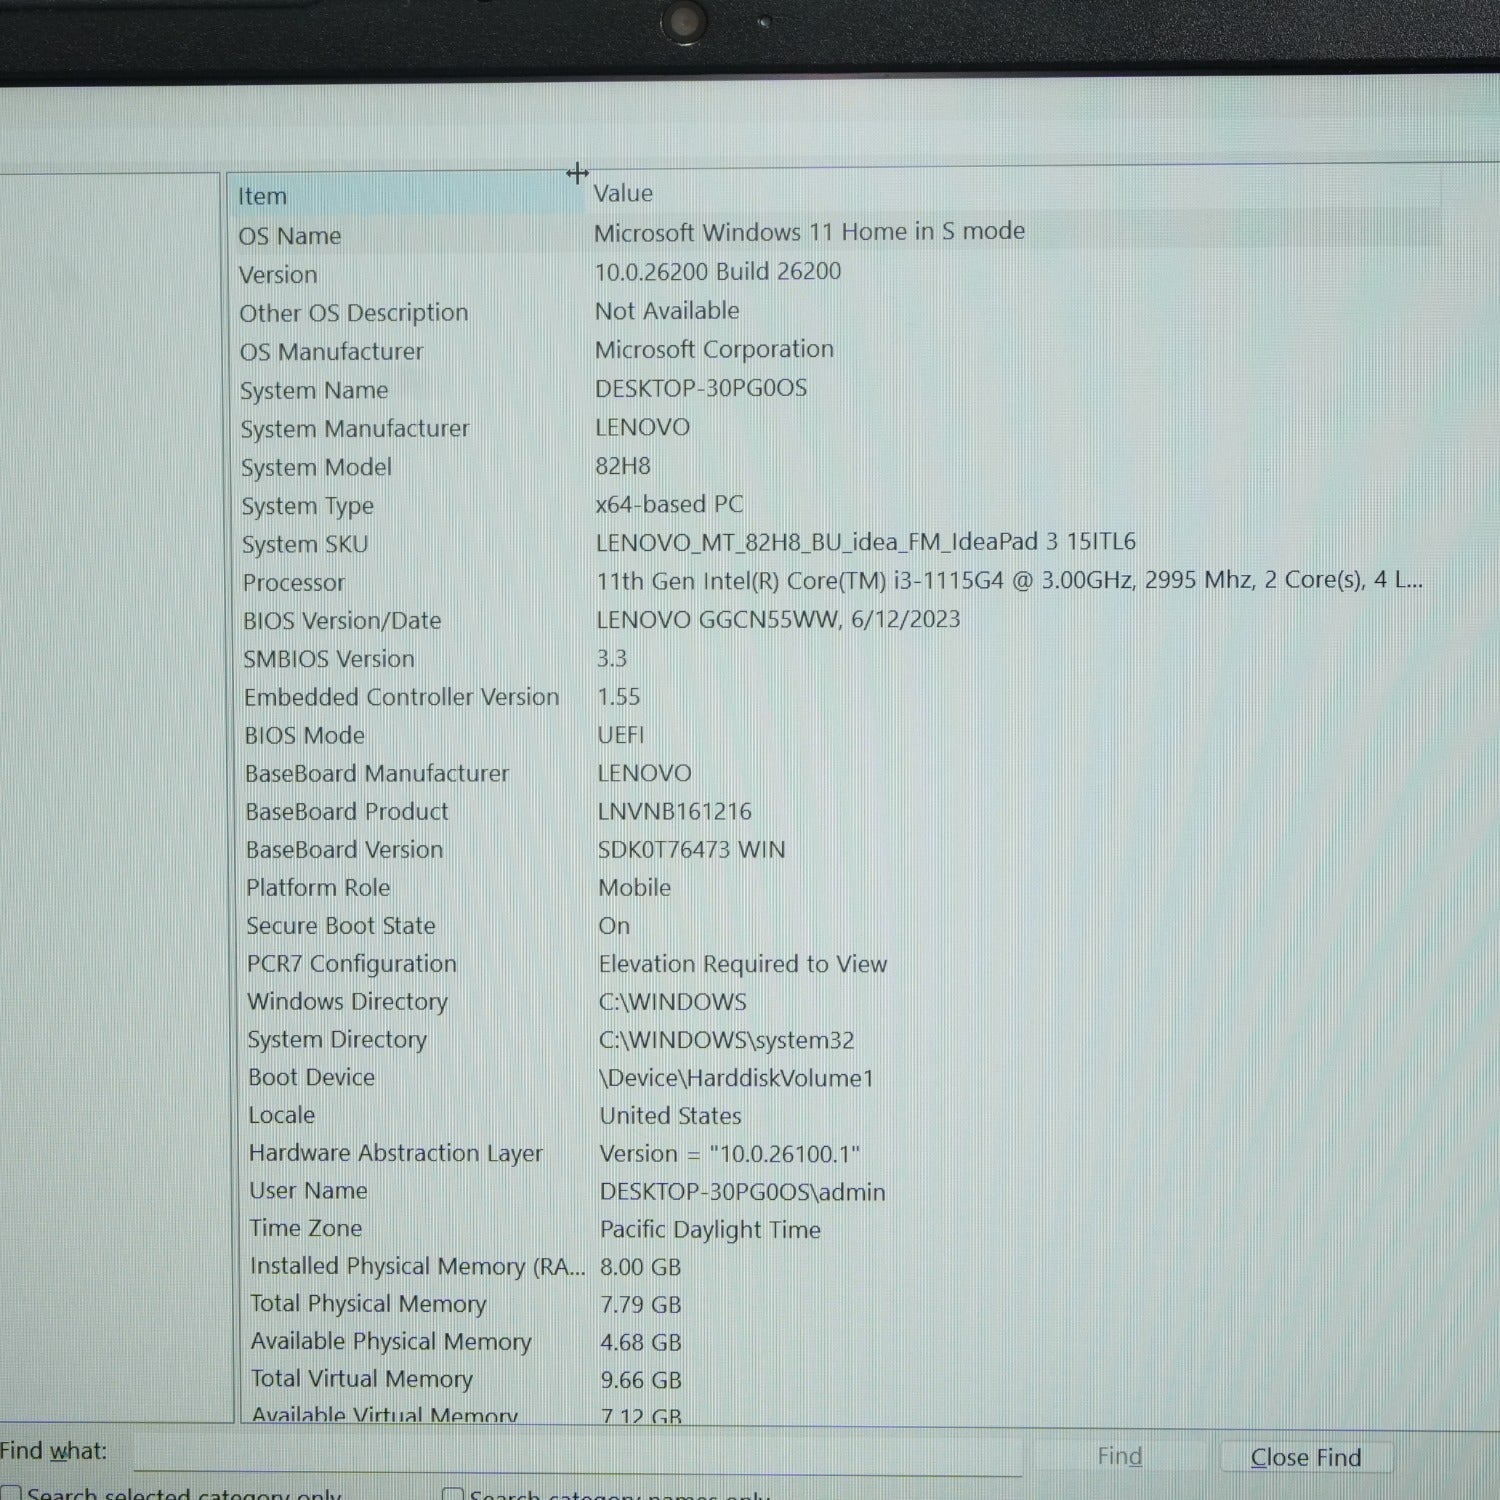The width and height of the screenshot is (1500, 1500).
Task: Select the Version item label
Action: [278, 274]
